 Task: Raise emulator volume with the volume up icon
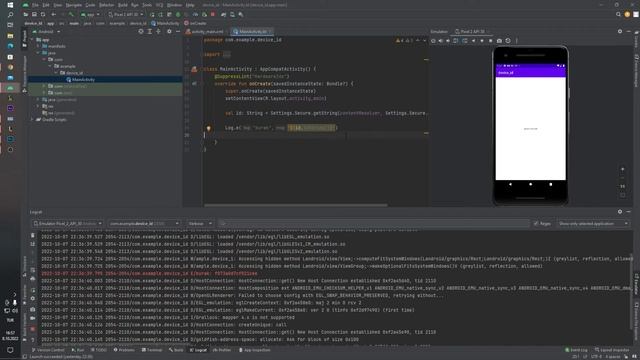(x=441, y=41)
